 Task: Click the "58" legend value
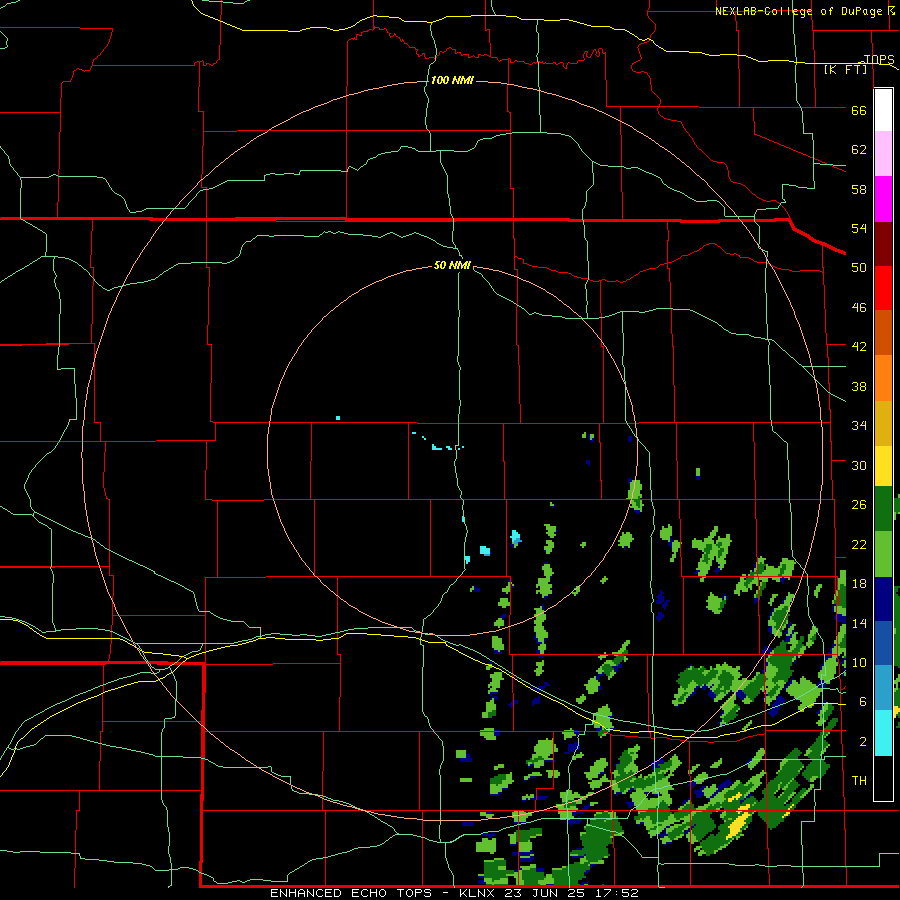859,189
